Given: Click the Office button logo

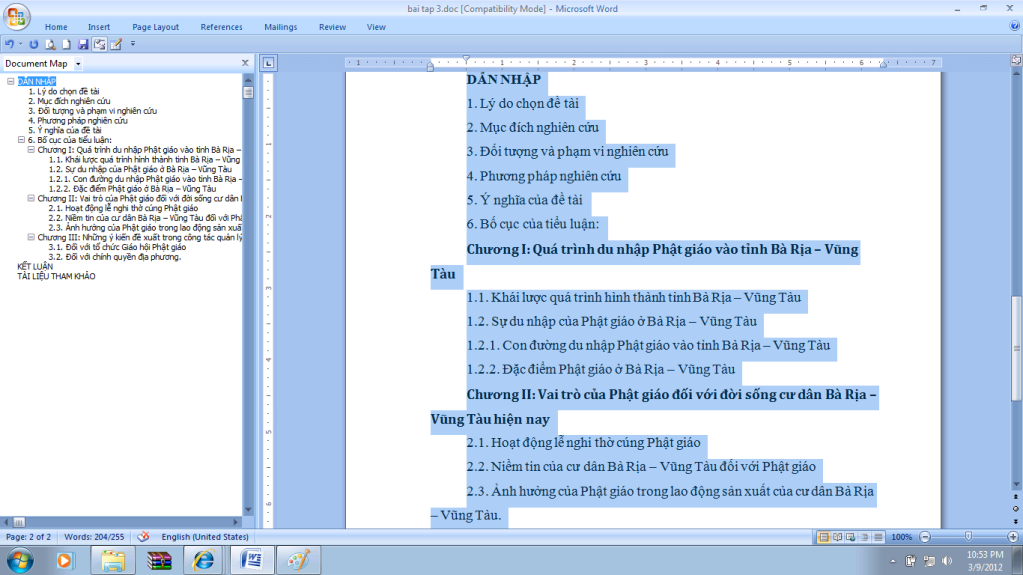Looking at the screenshot, I should [17, 16].
